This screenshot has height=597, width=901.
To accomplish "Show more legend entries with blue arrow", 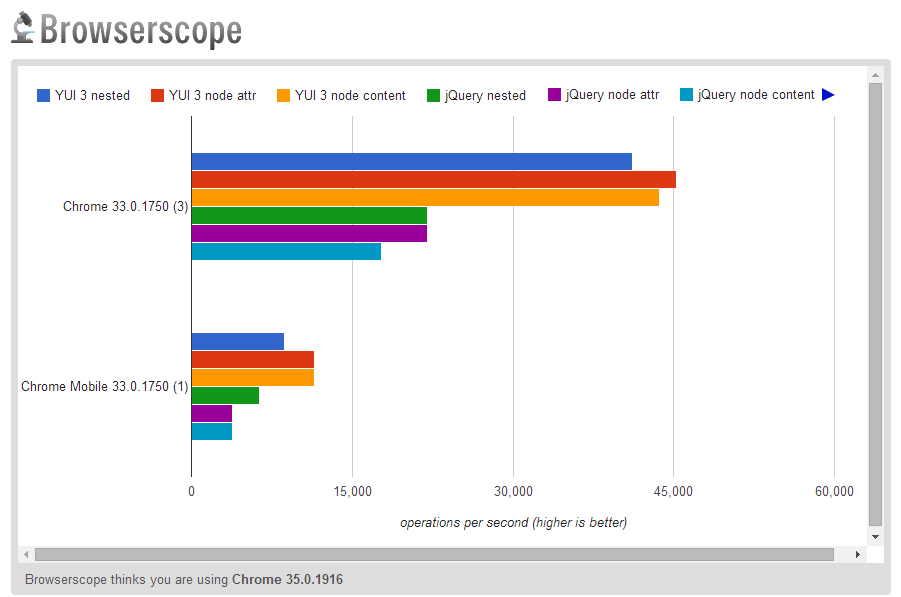I will click(x=828, y=95).
